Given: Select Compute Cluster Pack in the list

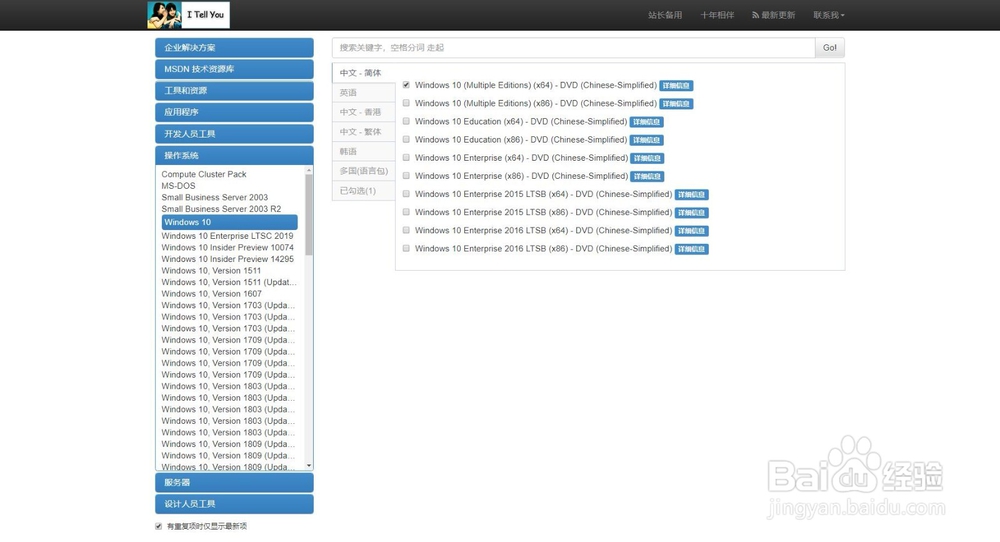Looking at the screenshot, I should click(204, 174).
